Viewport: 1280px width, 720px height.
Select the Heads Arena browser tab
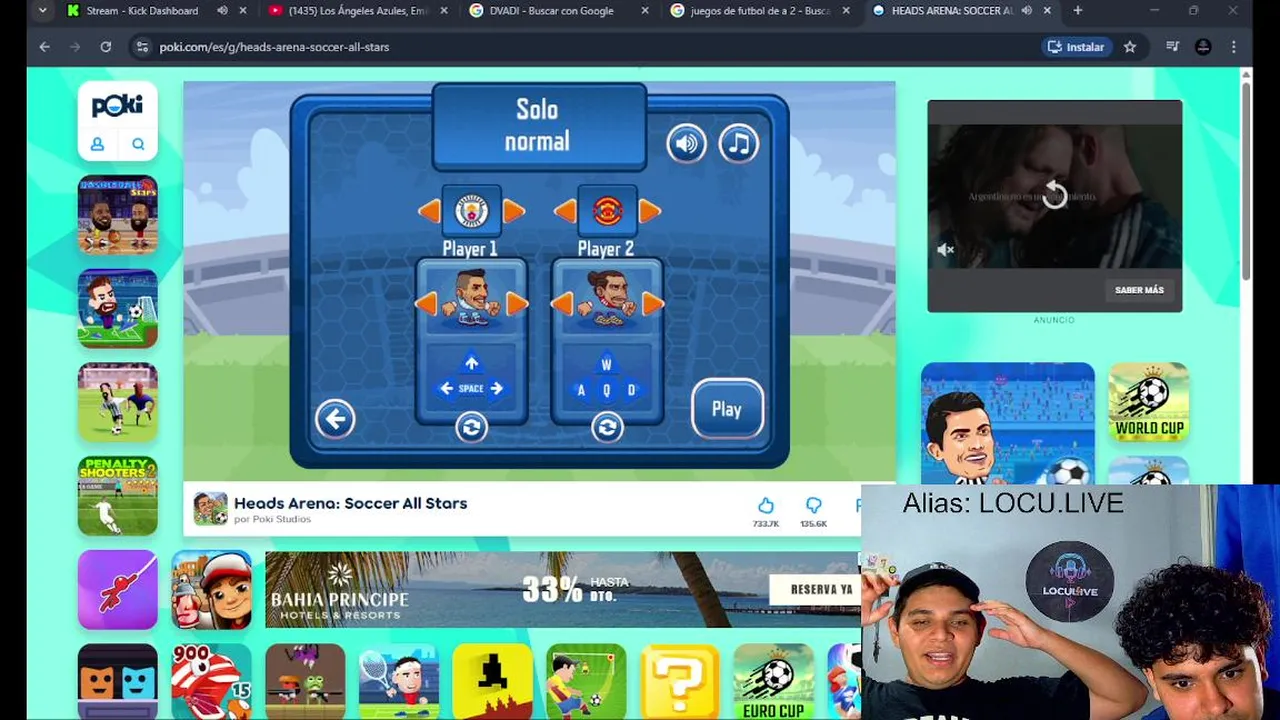952,11
